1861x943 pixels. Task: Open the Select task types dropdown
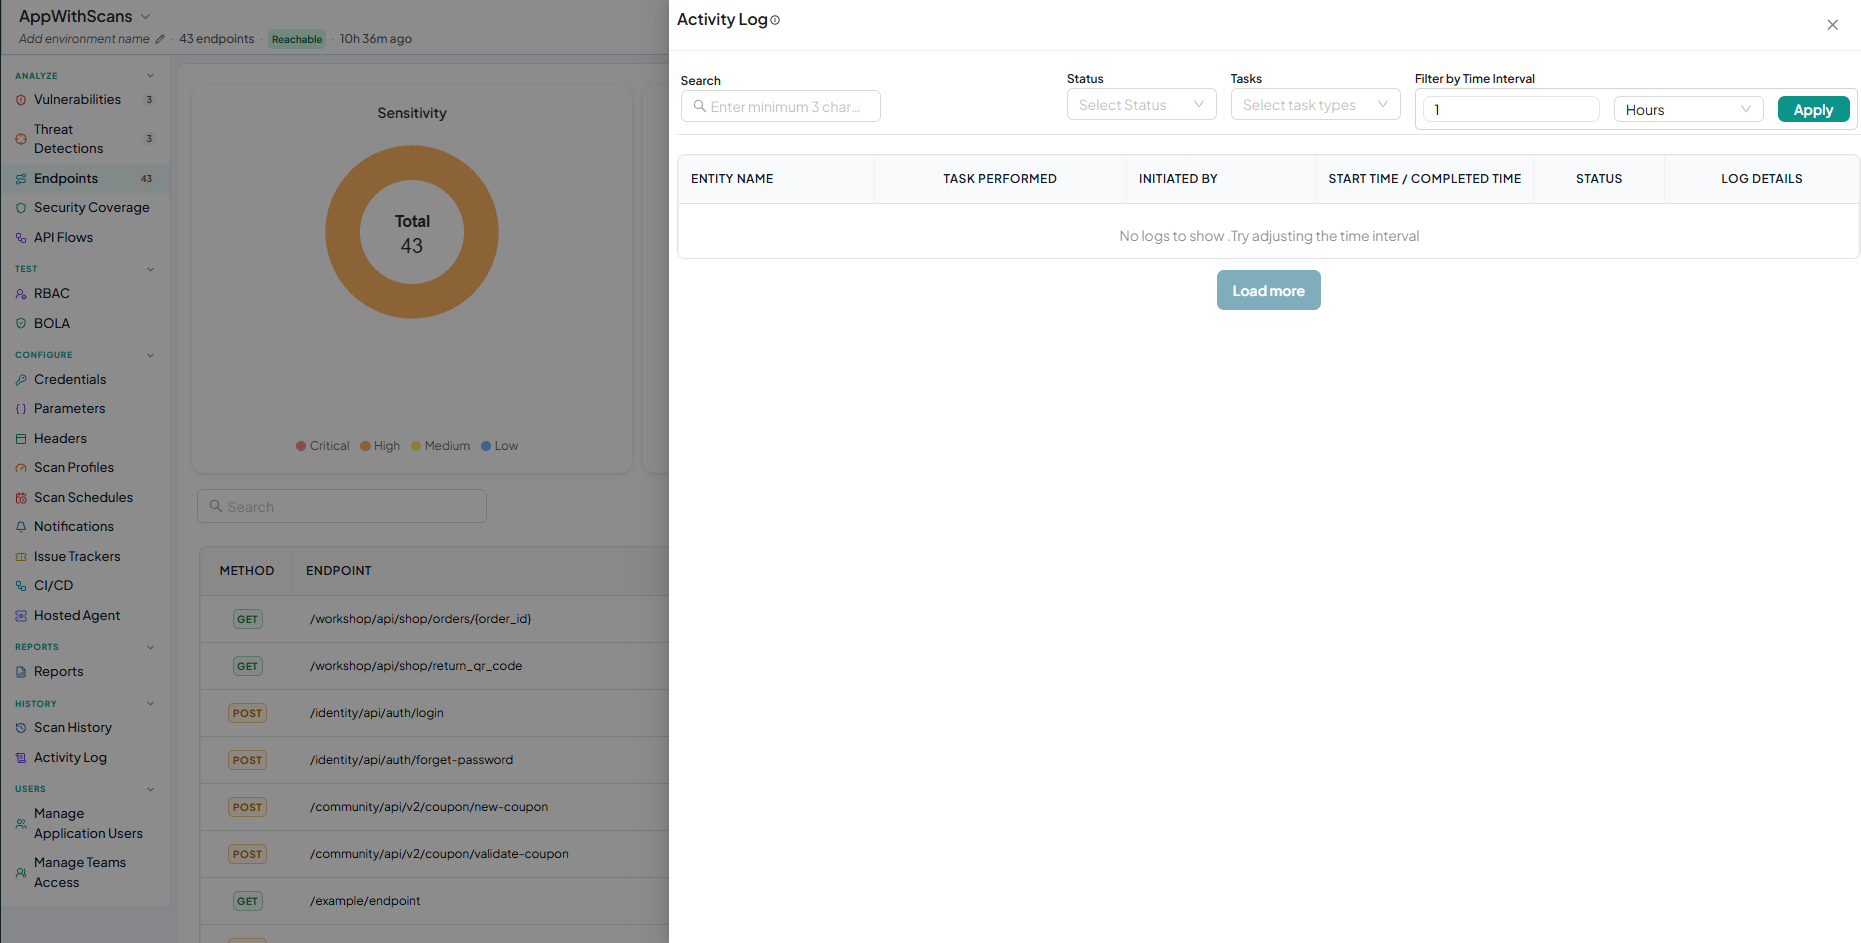pos(1315,105)
